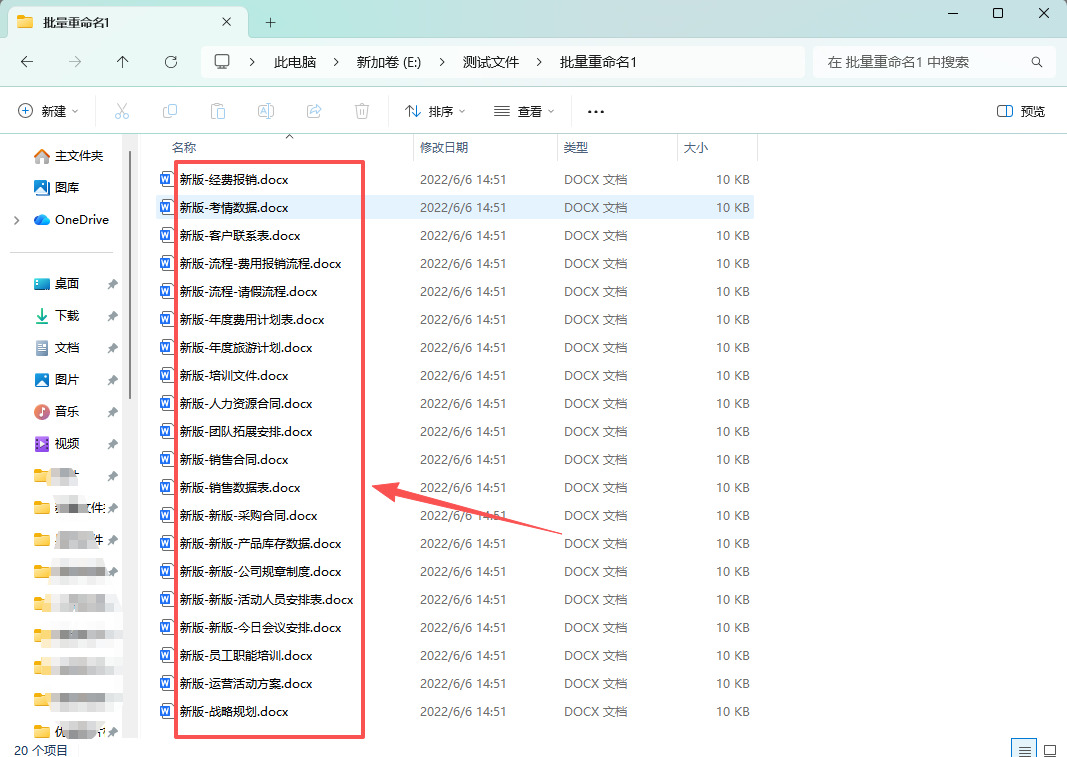
Task: Open the three-dot more options menu
Action: pyautogui.click(x=595, y=112)
